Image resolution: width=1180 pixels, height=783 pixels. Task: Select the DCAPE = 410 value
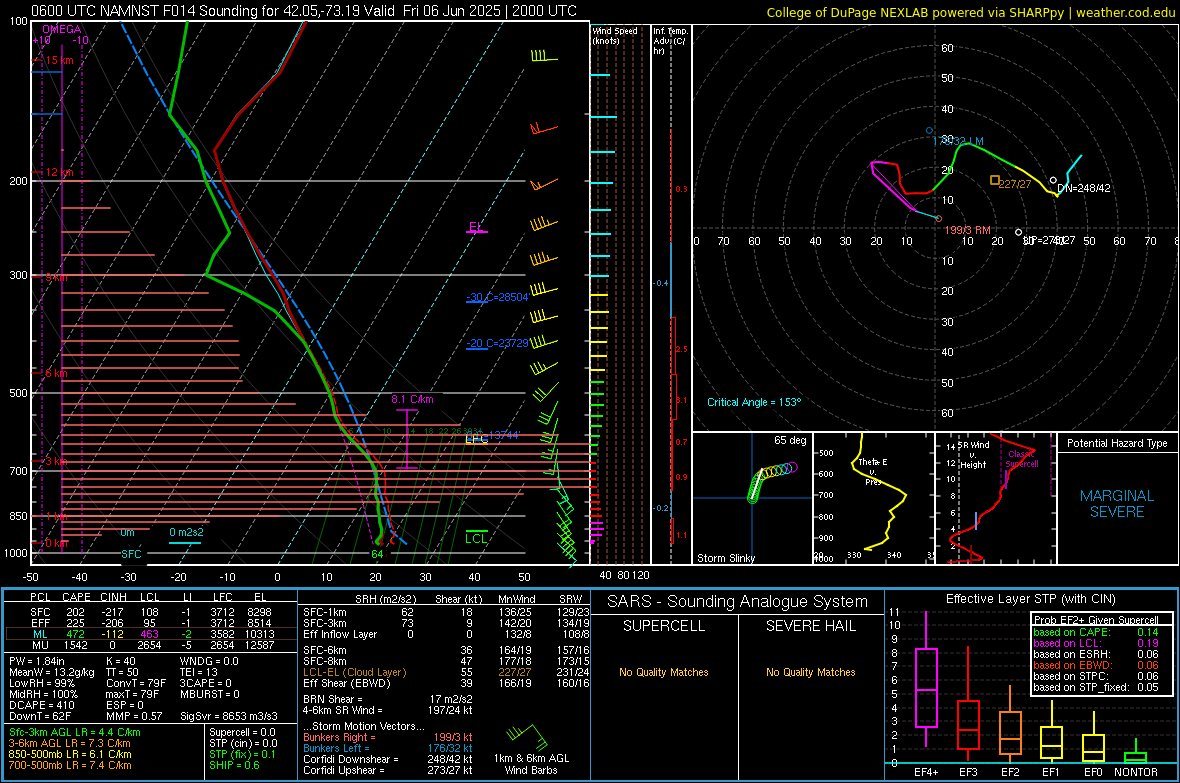click(x=41, y=705)
